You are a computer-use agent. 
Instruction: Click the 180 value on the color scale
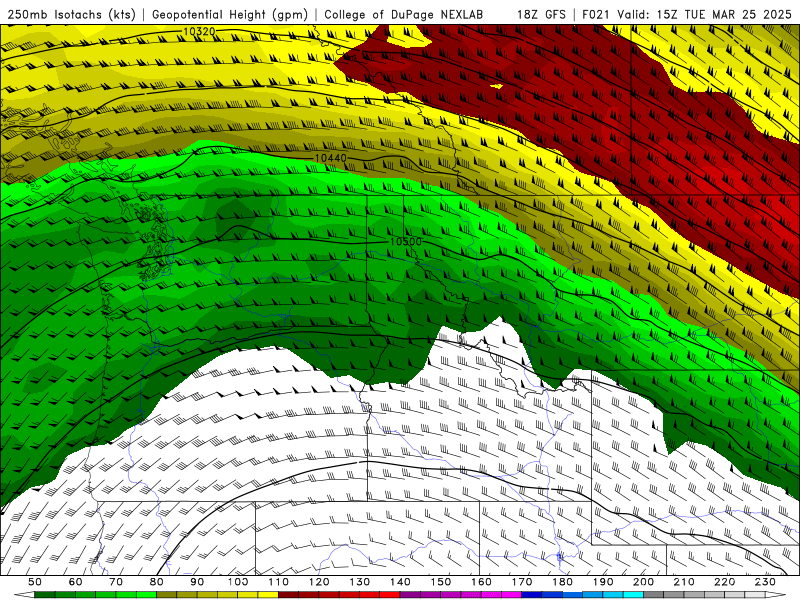pyautogui.click(x=562, y=582)
